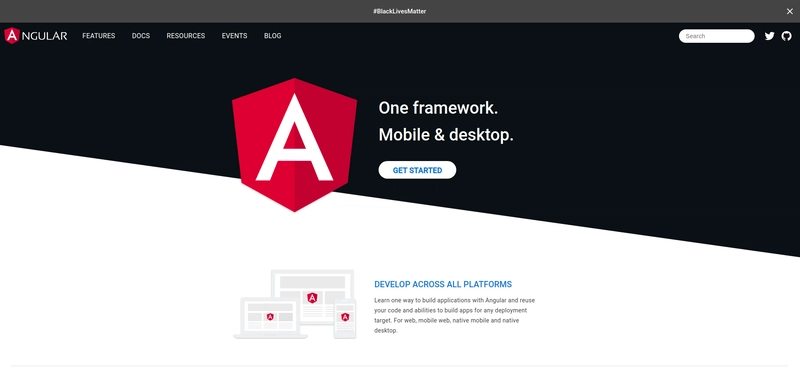
Task: Open the Angular logo home link
Action: [36, 36]
